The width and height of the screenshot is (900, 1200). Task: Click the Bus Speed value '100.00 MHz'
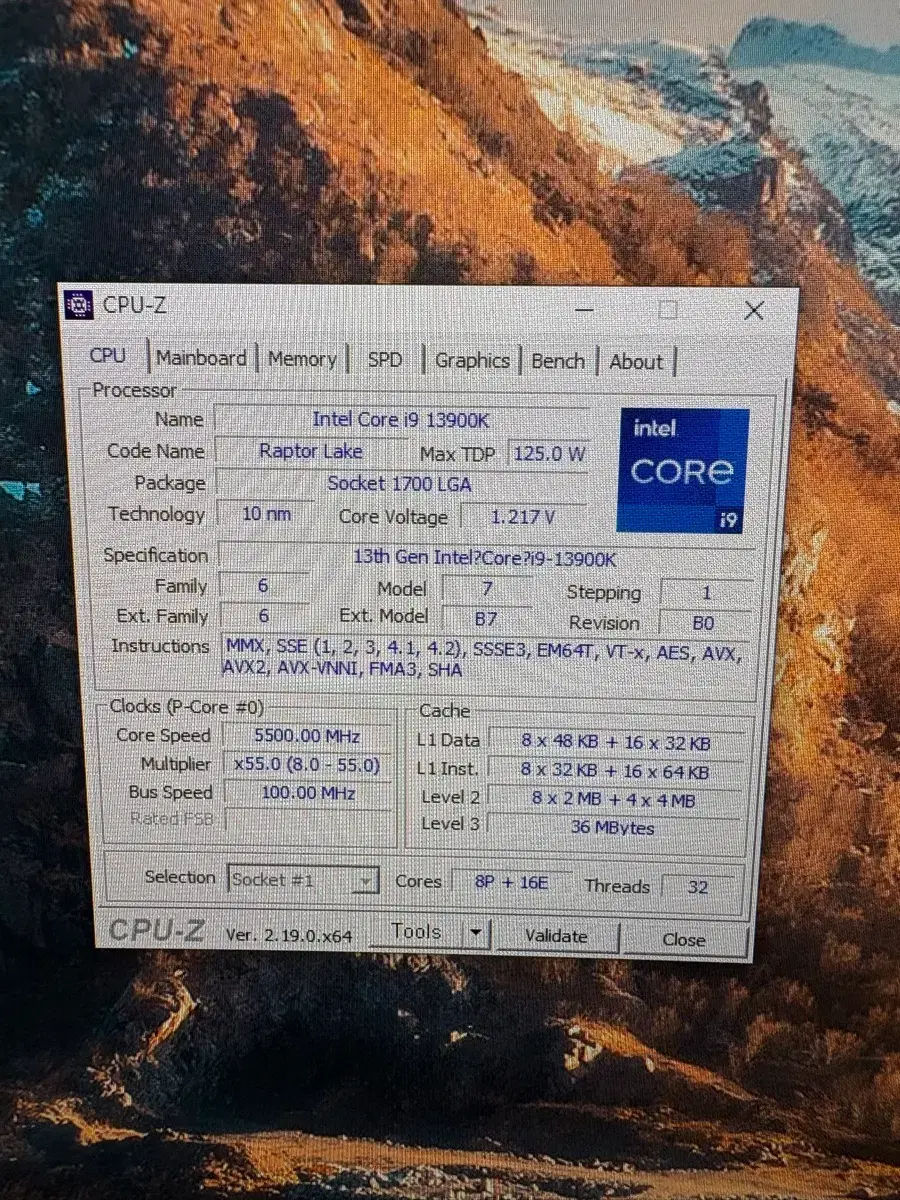pos(308,793)
